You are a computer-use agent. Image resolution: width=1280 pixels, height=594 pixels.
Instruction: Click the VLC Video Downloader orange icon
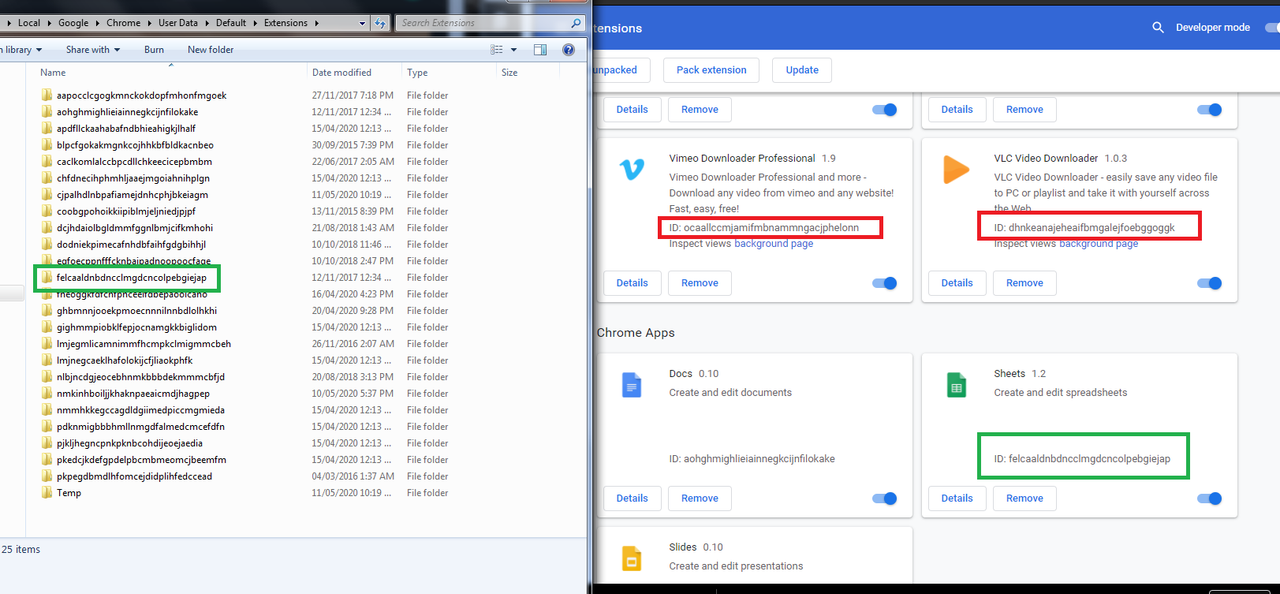click(956, 170)
